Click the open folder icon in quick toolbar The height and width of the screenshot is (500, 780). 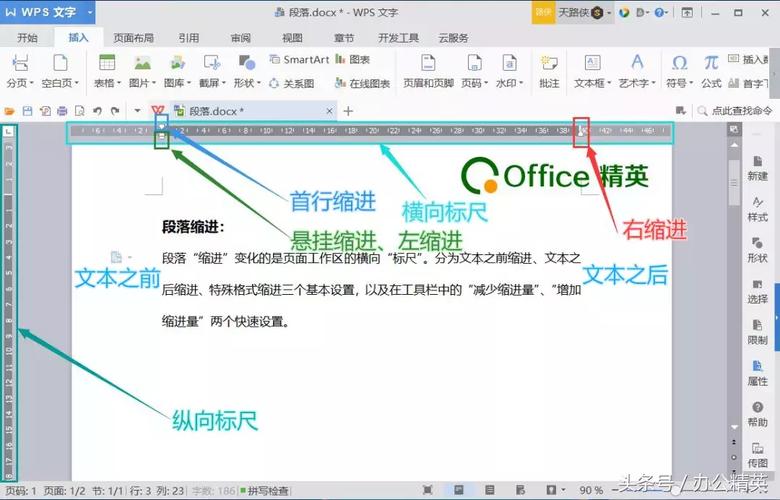(9, 111)
